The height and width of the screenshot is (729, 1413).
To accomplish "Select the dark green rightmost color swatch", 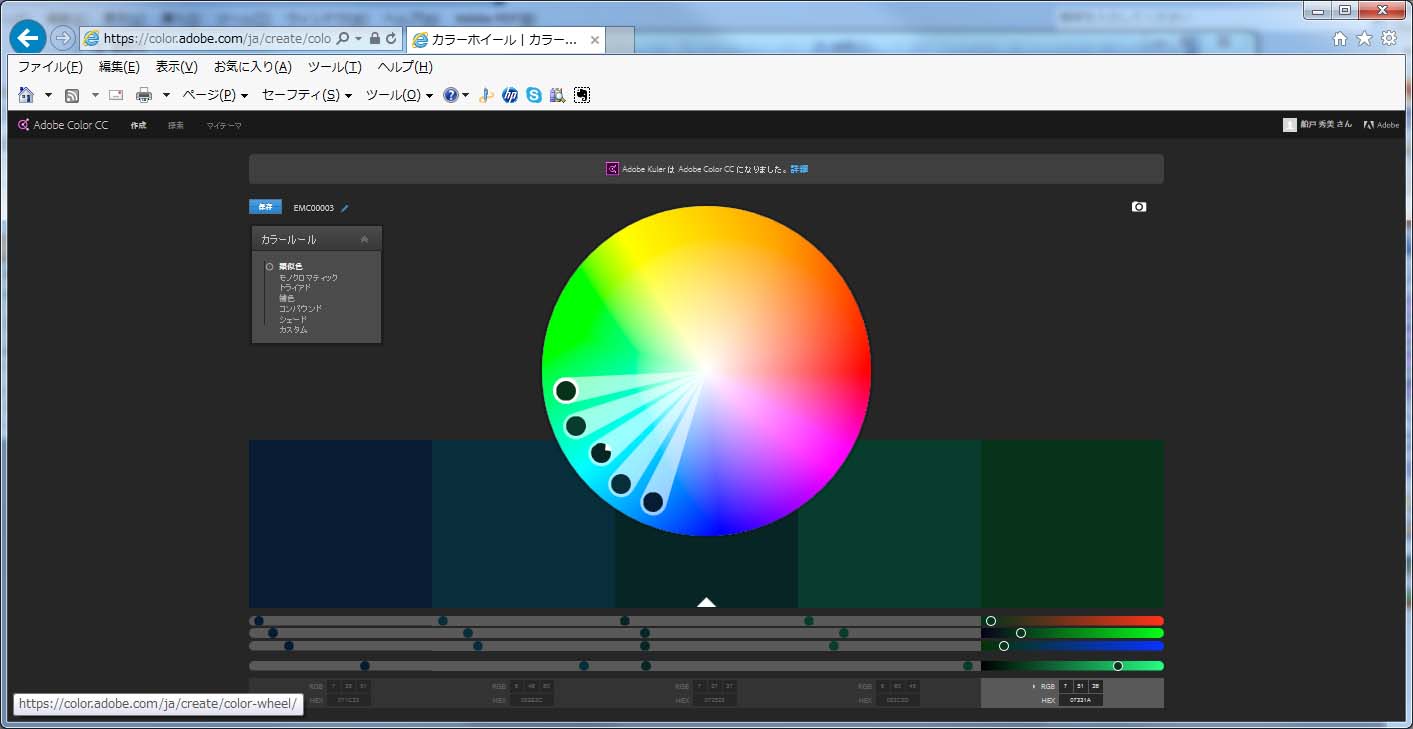I will 1072,524.
